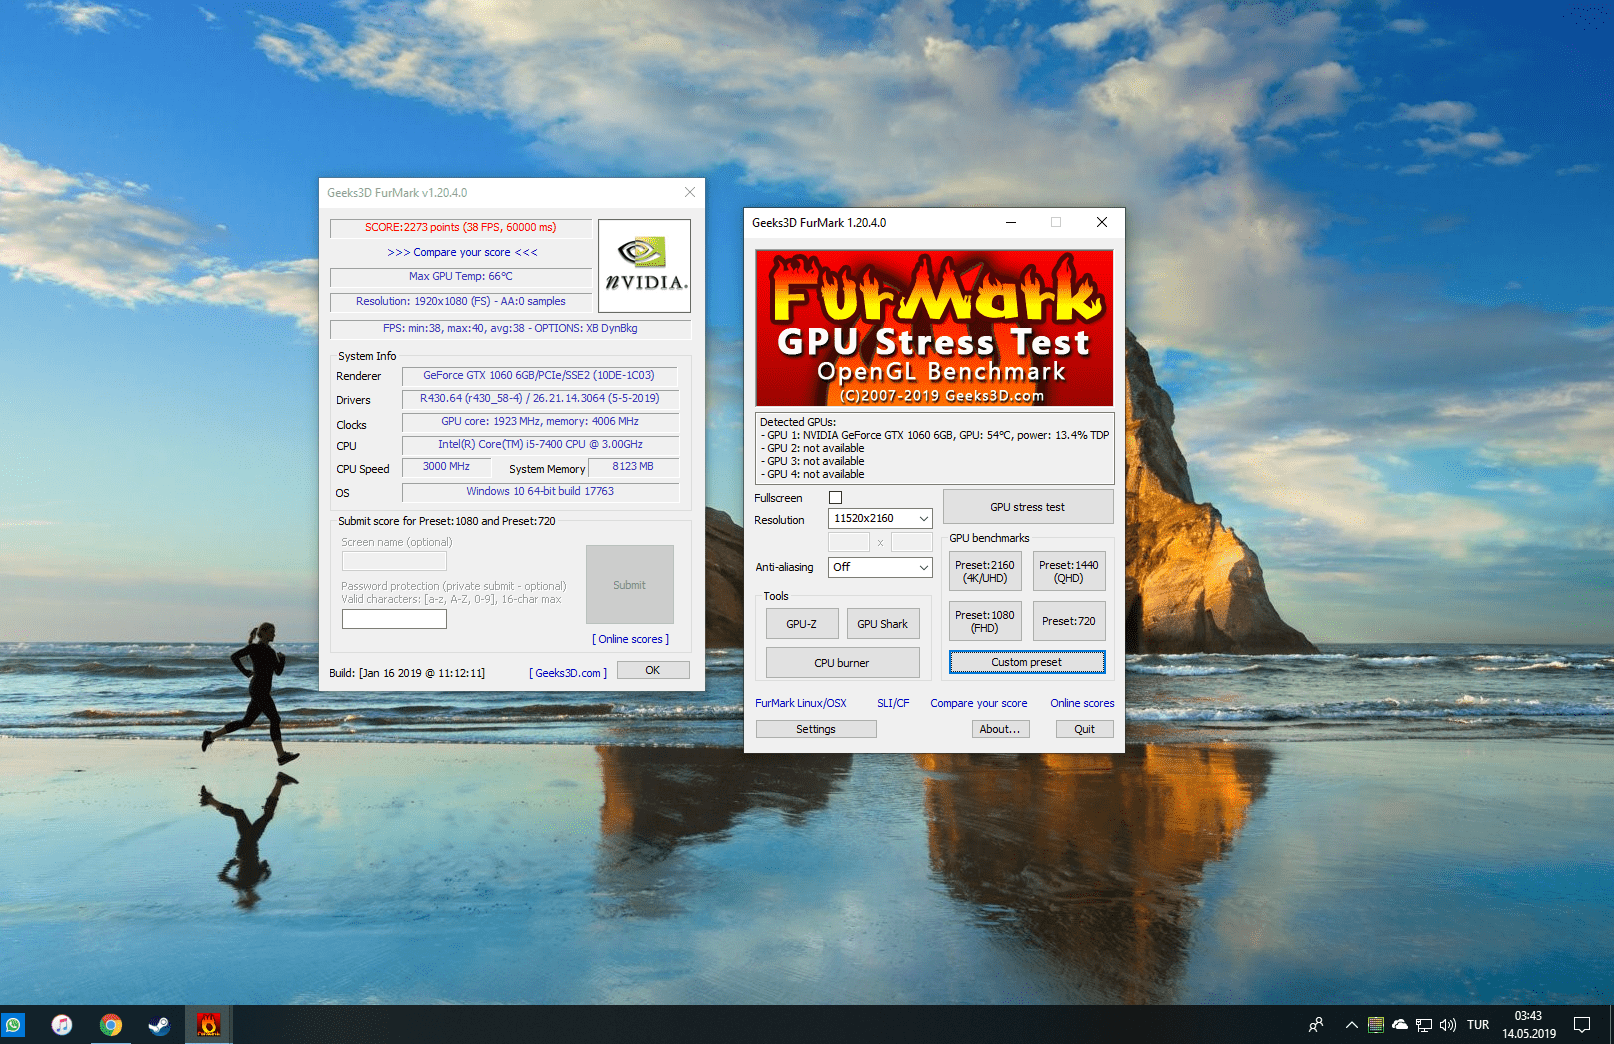Open the CPU burner tool

pyautogui.click(x=842, y=663)
